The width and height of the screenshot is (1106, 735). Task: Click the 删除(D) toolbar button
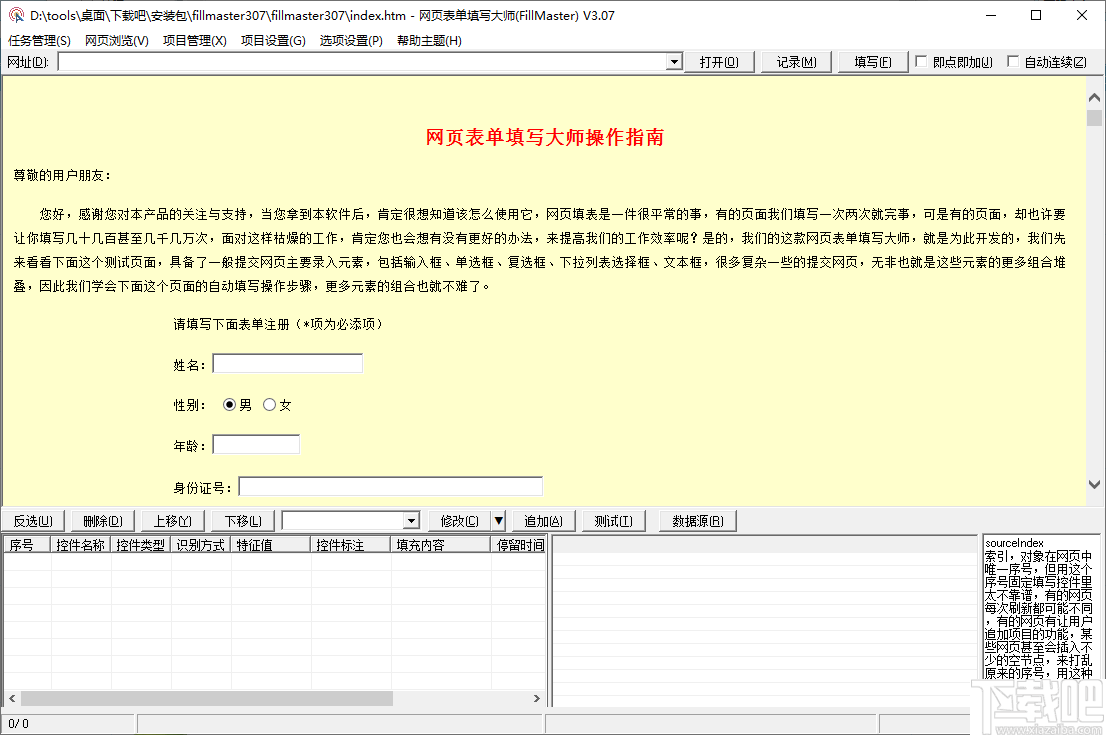(102, 520)
